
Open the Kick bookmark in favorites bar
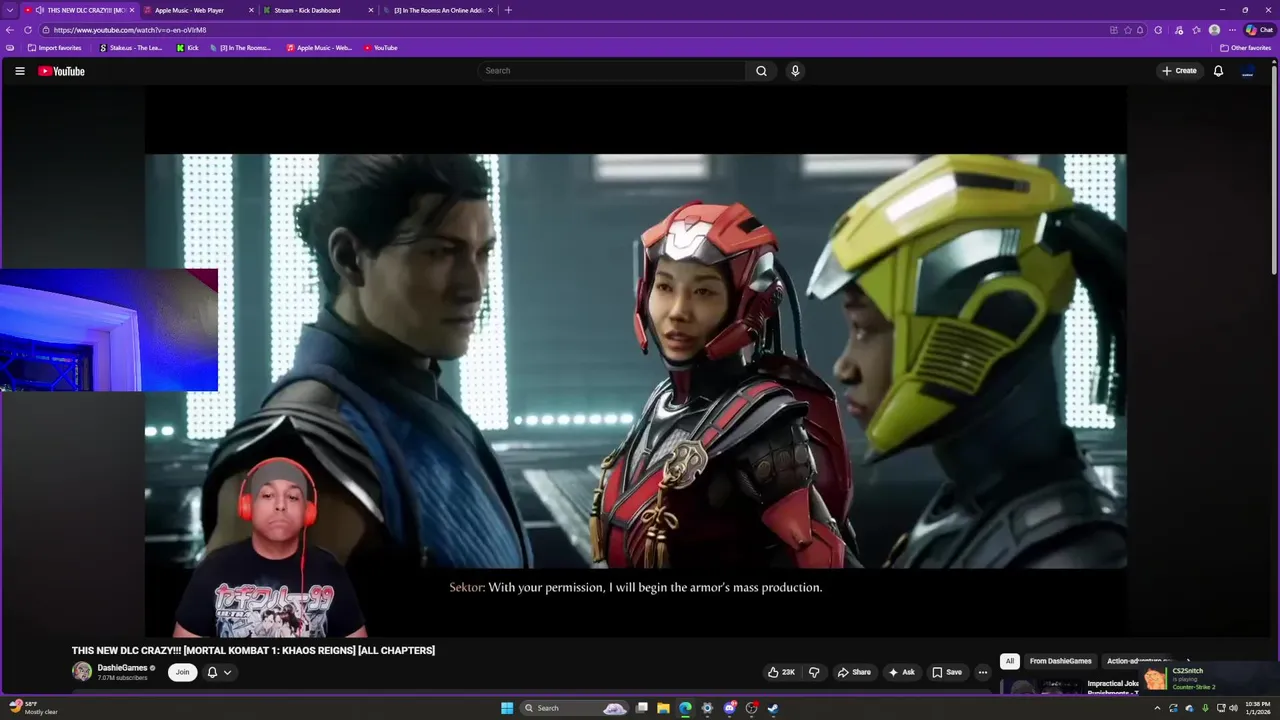[x=187, y=48]
